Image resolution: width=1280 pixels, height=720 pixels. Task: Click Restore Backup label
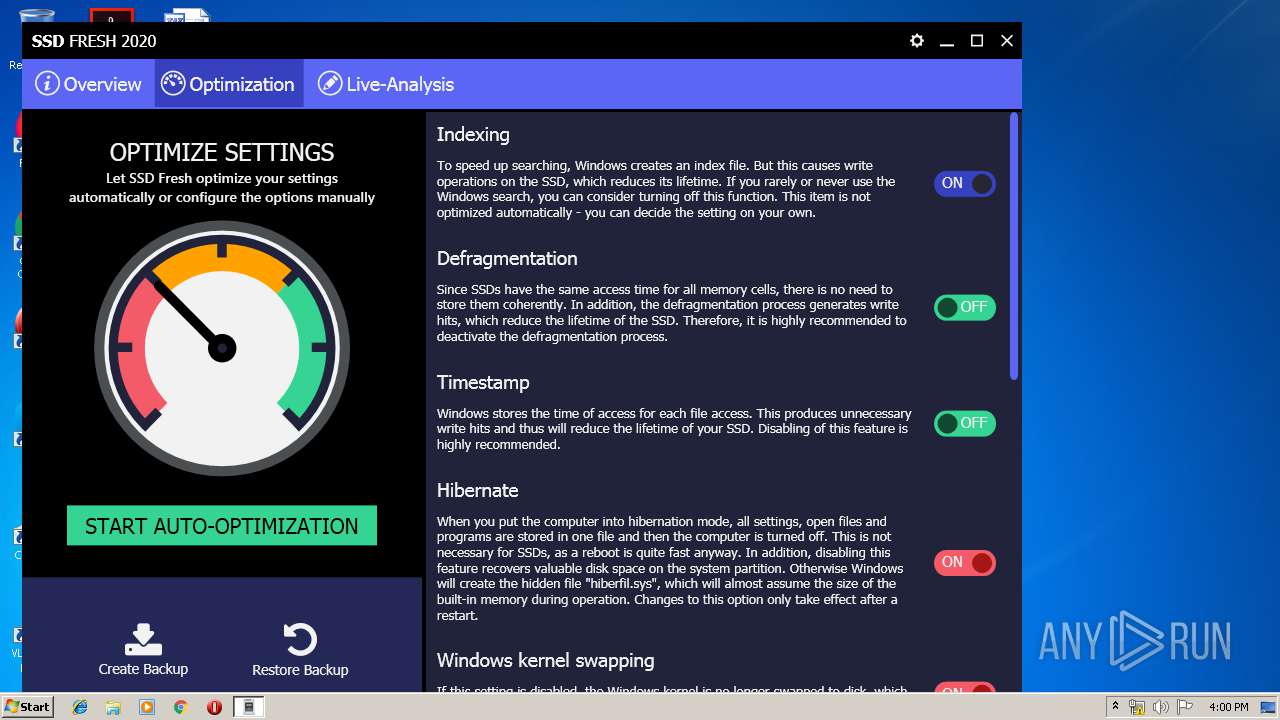point(300,670)
